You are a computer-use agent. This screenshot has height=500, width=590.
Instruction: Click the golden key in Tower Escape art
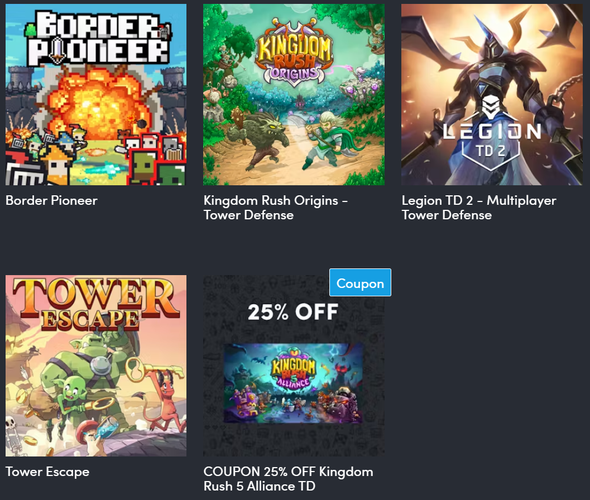pyautogui.click(x=154, y=370)
